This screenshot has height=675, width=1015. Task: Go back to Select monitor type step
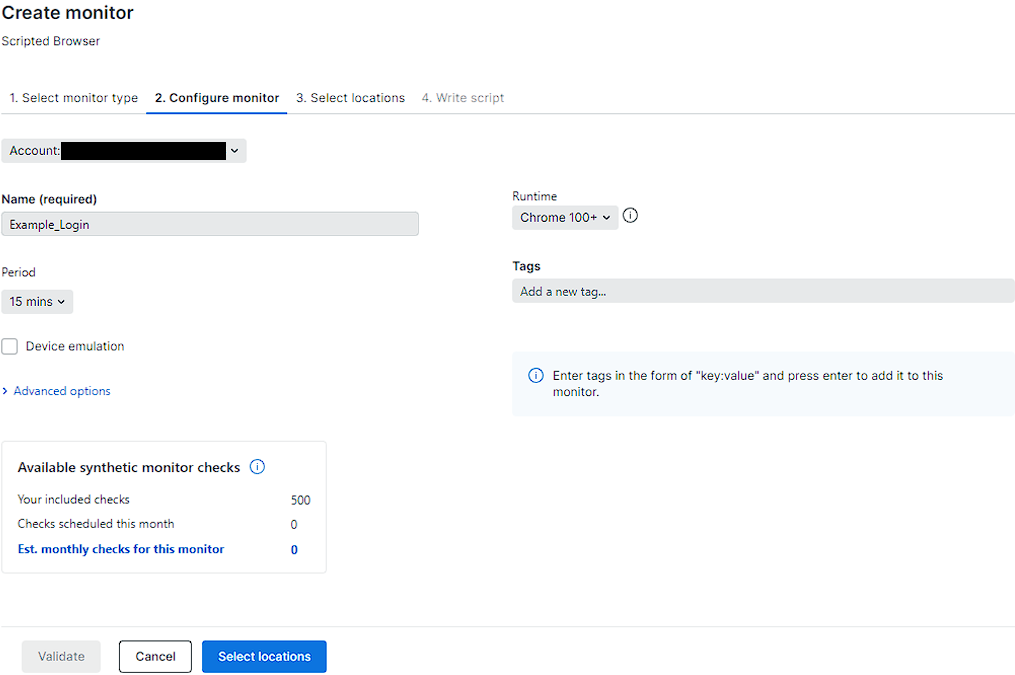pyautogui.click(x=74, y=97)
